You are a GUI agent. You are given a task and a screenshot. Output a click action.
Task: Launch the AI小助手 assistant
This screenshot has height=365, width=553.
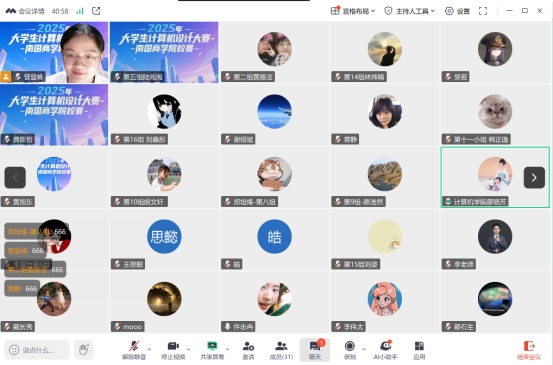385,350
